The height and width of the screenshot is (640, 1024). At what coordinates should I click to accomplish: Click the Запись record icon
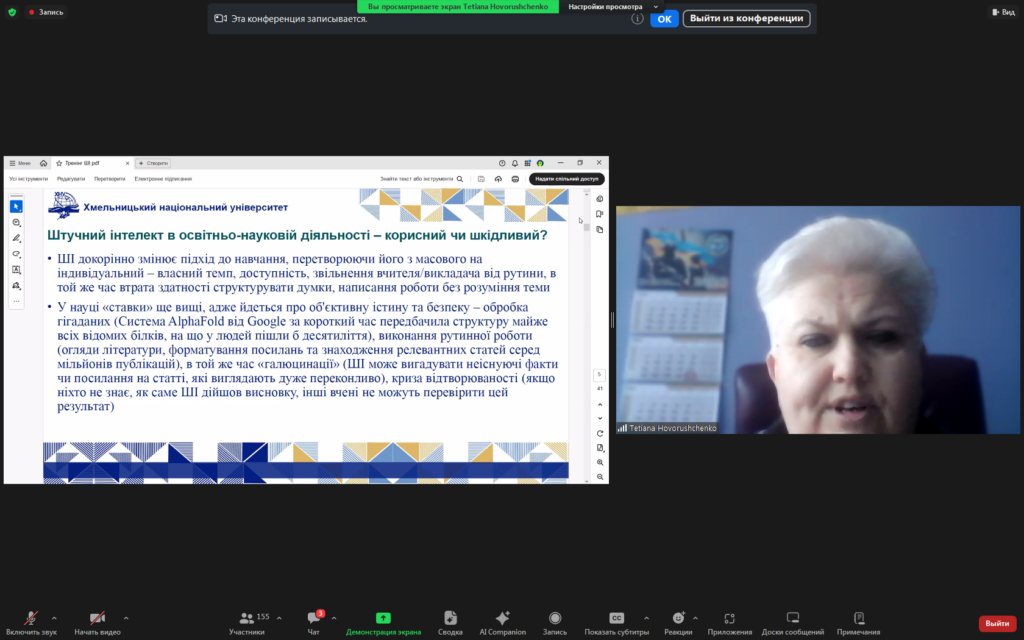pos(554,620)
